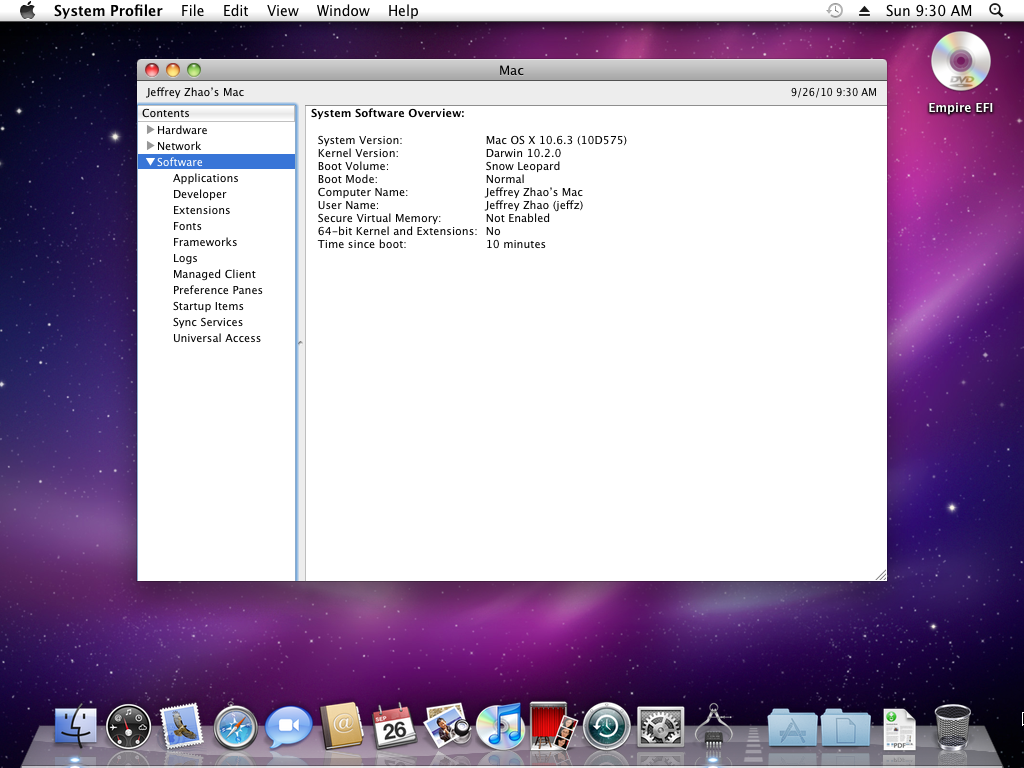Open the Help menu

pos(403,10)
